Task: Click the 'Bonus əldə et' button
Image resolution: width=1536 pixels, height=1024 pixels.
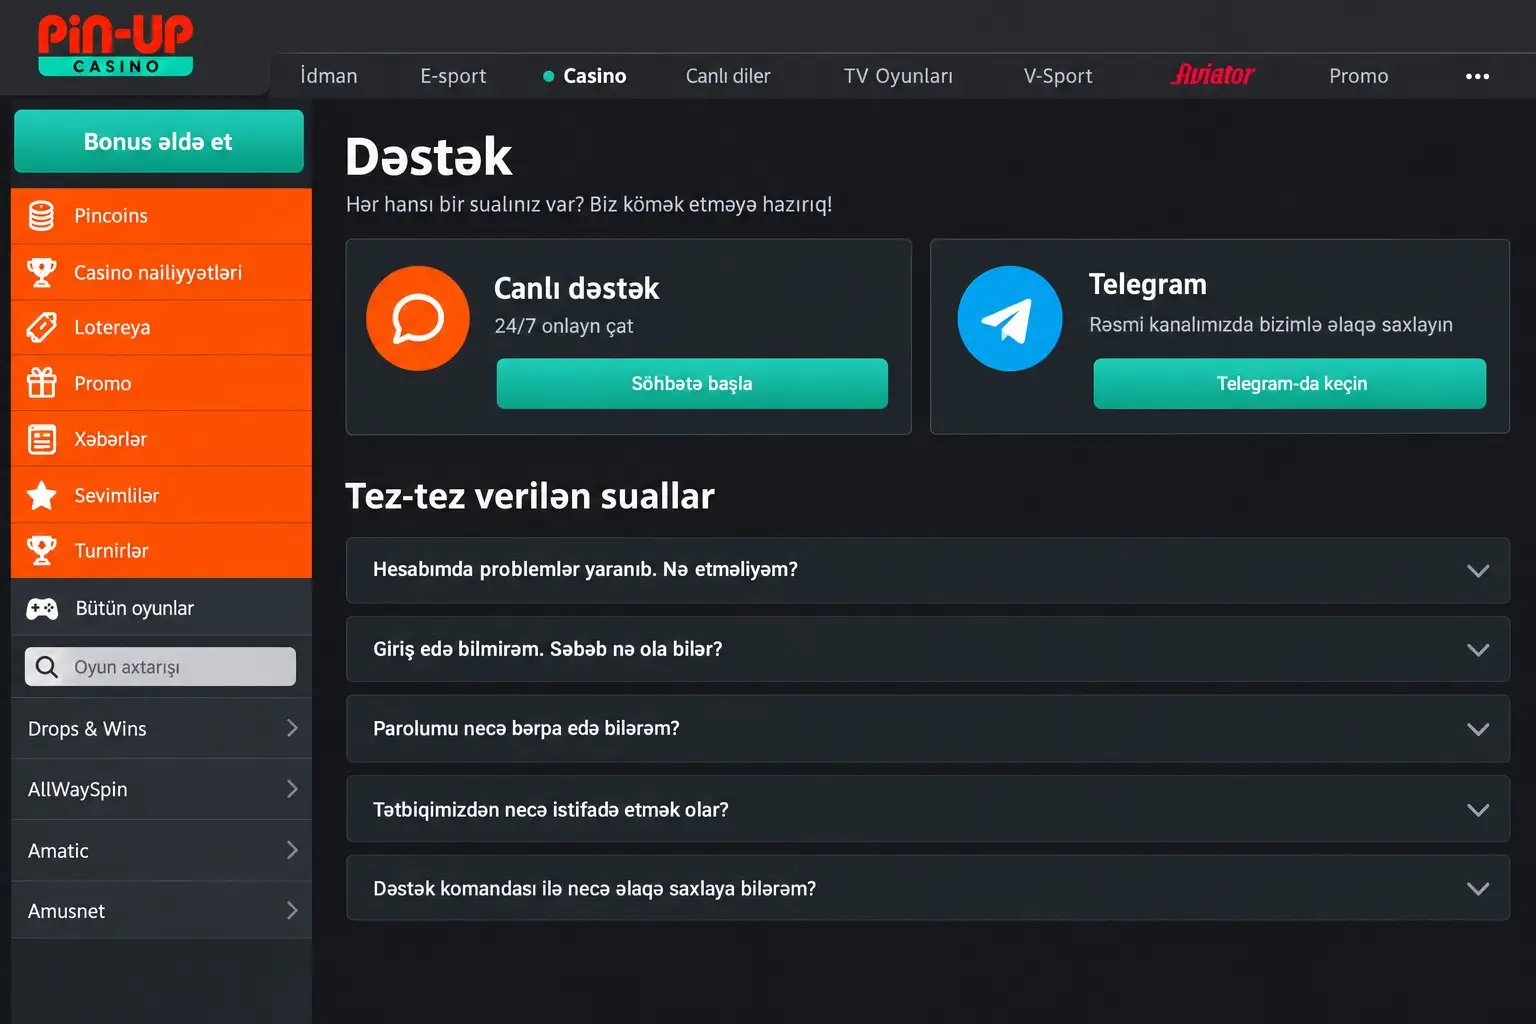Action: 159,141
